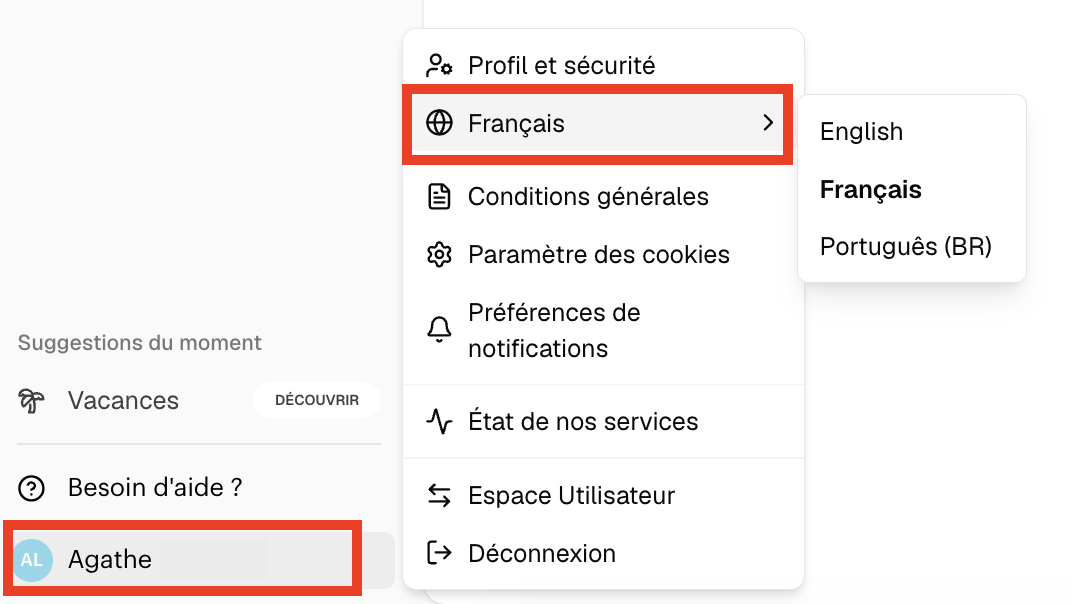This screenshot has height=604, width=1072.
Task: Click the Déconnexion logout arrow icon
Action: (x=439, y=553)
